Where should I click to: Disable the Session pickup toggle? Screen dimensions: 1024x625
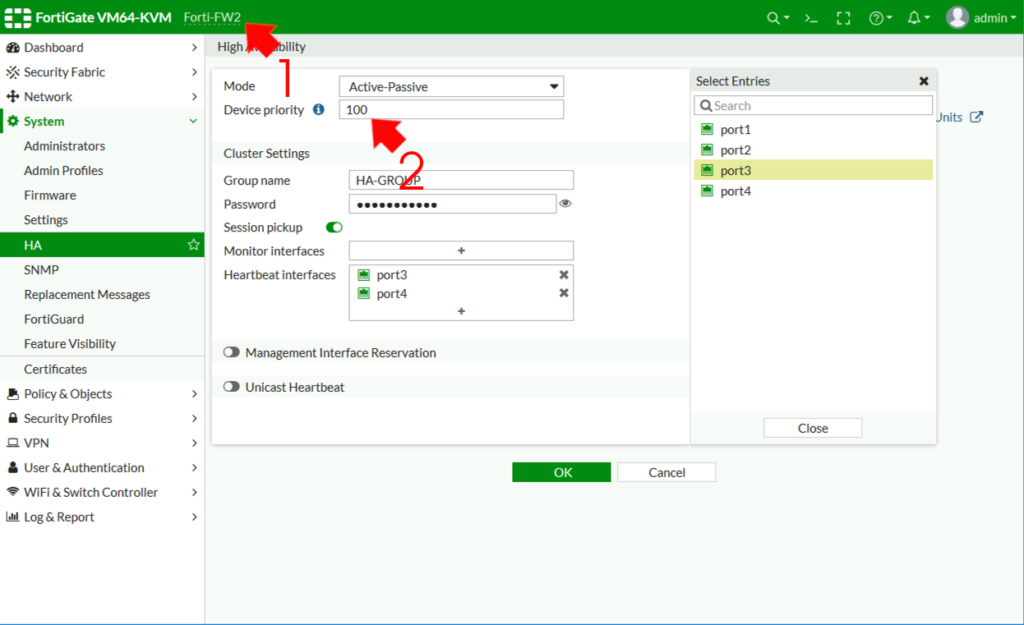tap(332, 227)
